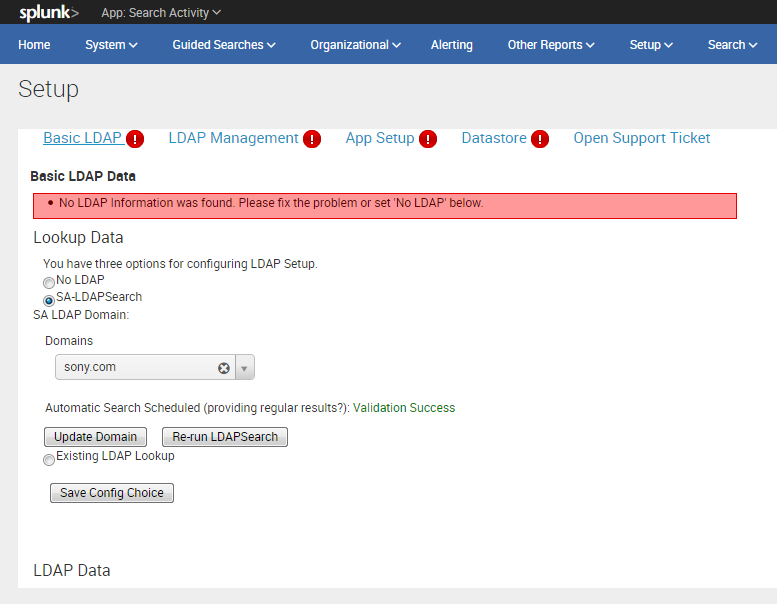The width and height of the screenshot is (777, 604).
Task: Click the warning icon beside App Setup
Action: click(428, 139)
